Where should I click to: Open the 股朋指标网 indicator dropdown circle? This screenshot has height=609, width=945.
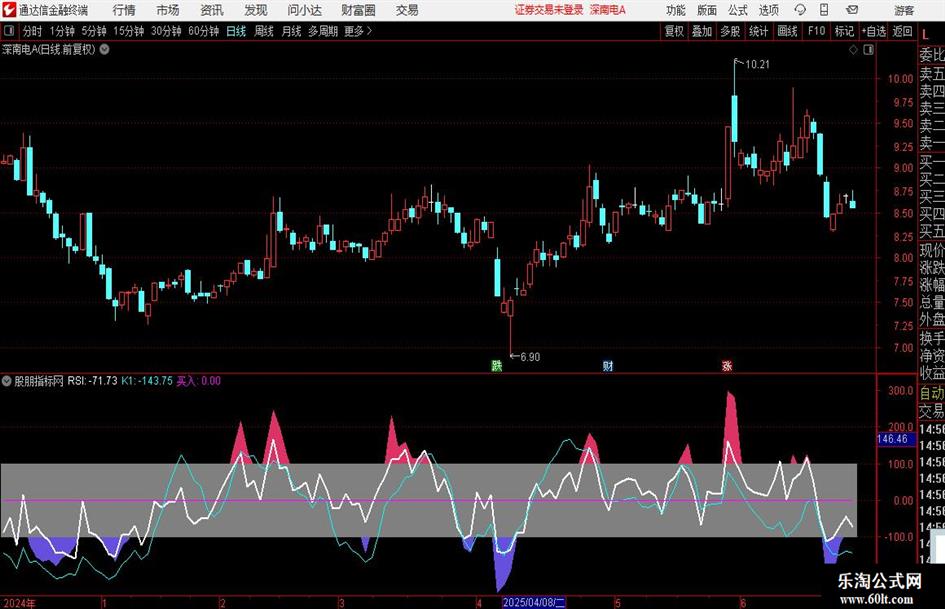click(x=7, y=381)
